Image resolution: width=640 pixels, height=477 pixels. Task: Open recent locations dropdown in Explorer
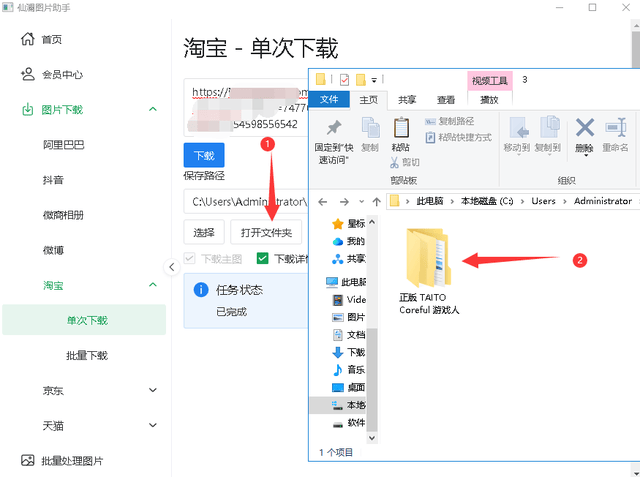click(361, 202)
